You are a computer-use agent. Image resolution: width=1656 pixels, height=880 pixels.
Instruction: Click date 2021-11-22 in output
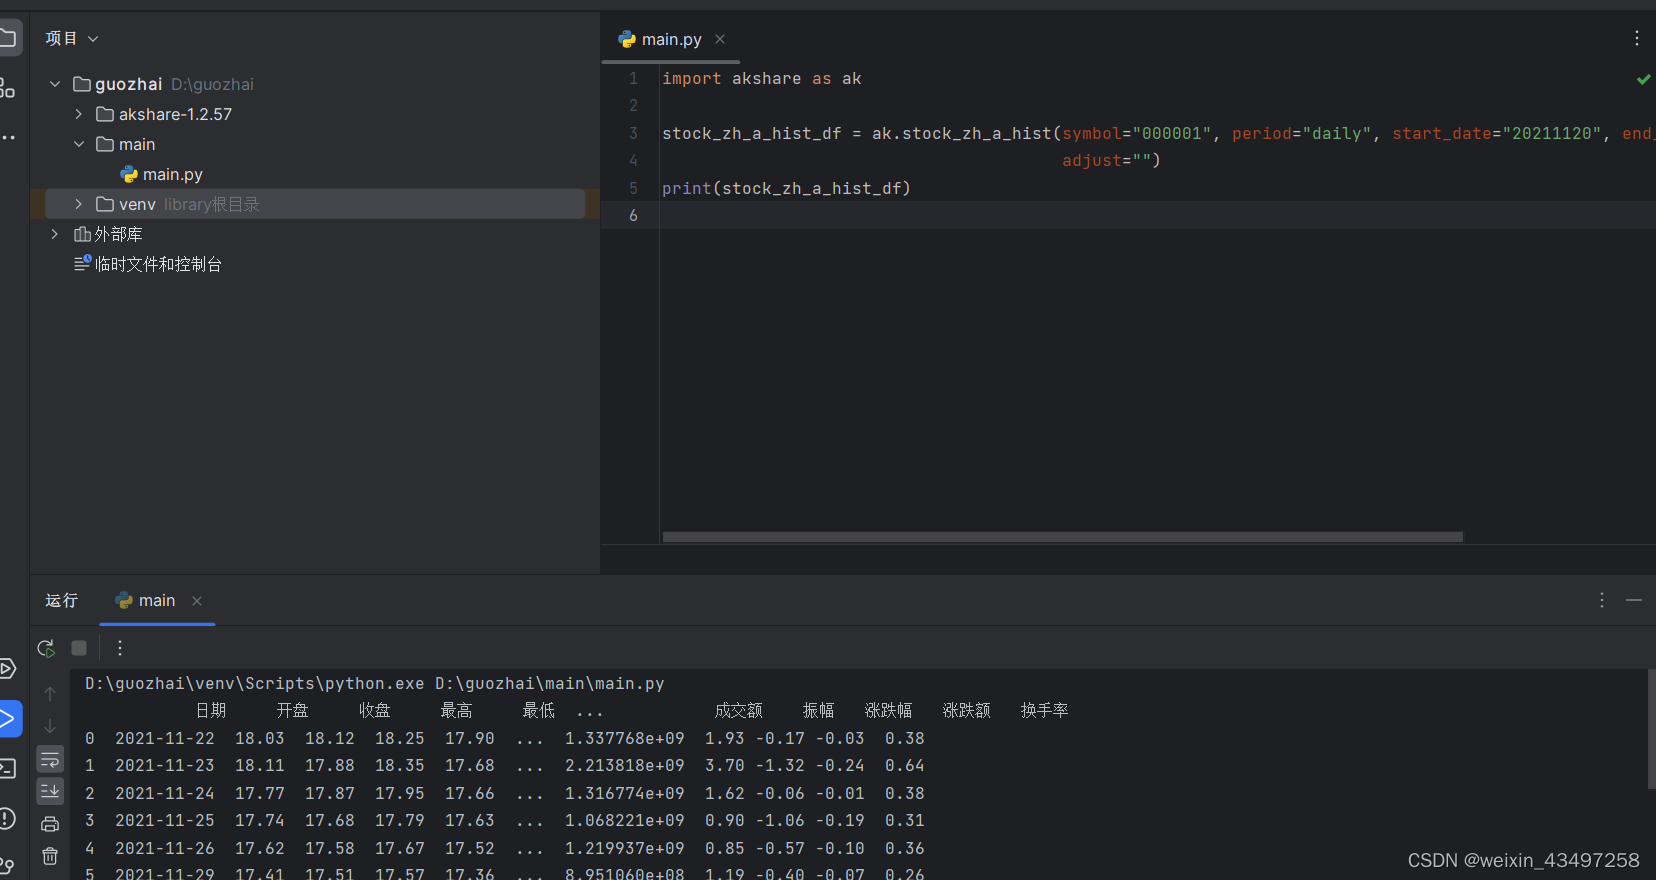(165, 738)
